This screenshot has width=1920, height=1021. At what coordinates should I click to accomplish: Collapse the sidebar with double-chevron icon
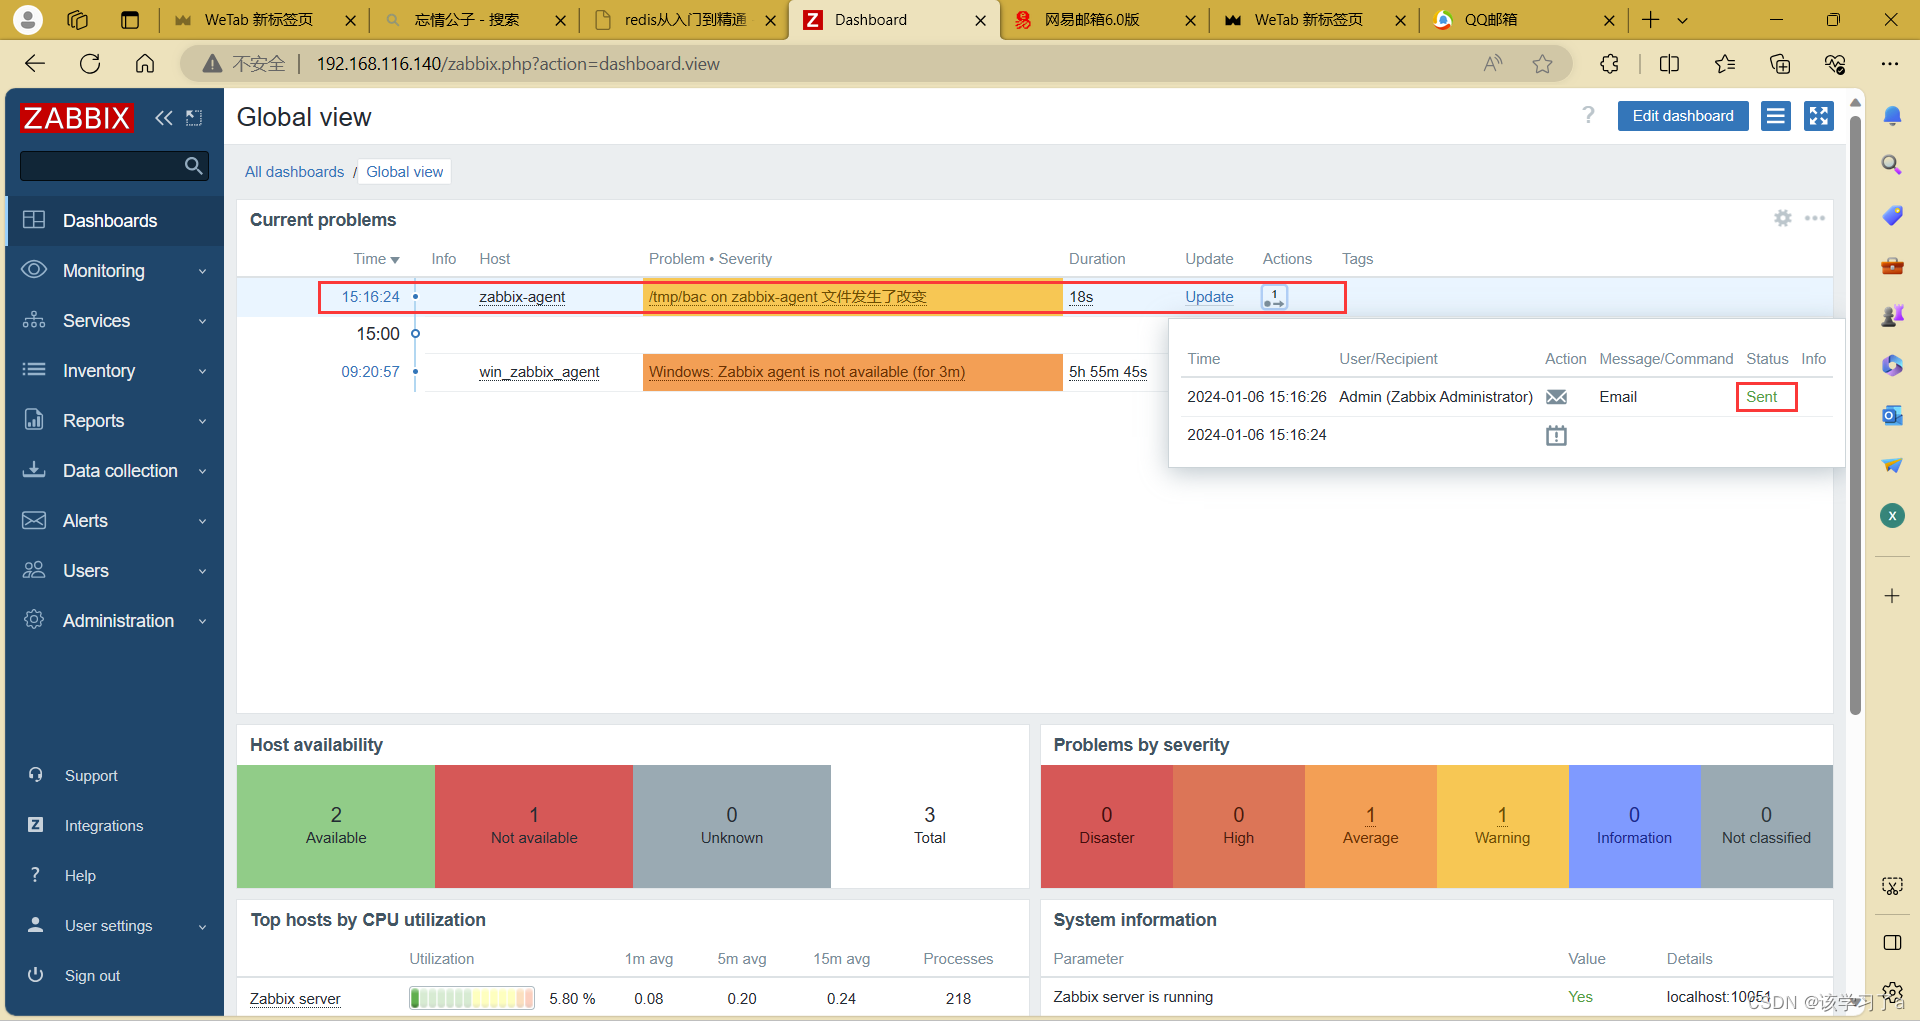click(164, 118)
